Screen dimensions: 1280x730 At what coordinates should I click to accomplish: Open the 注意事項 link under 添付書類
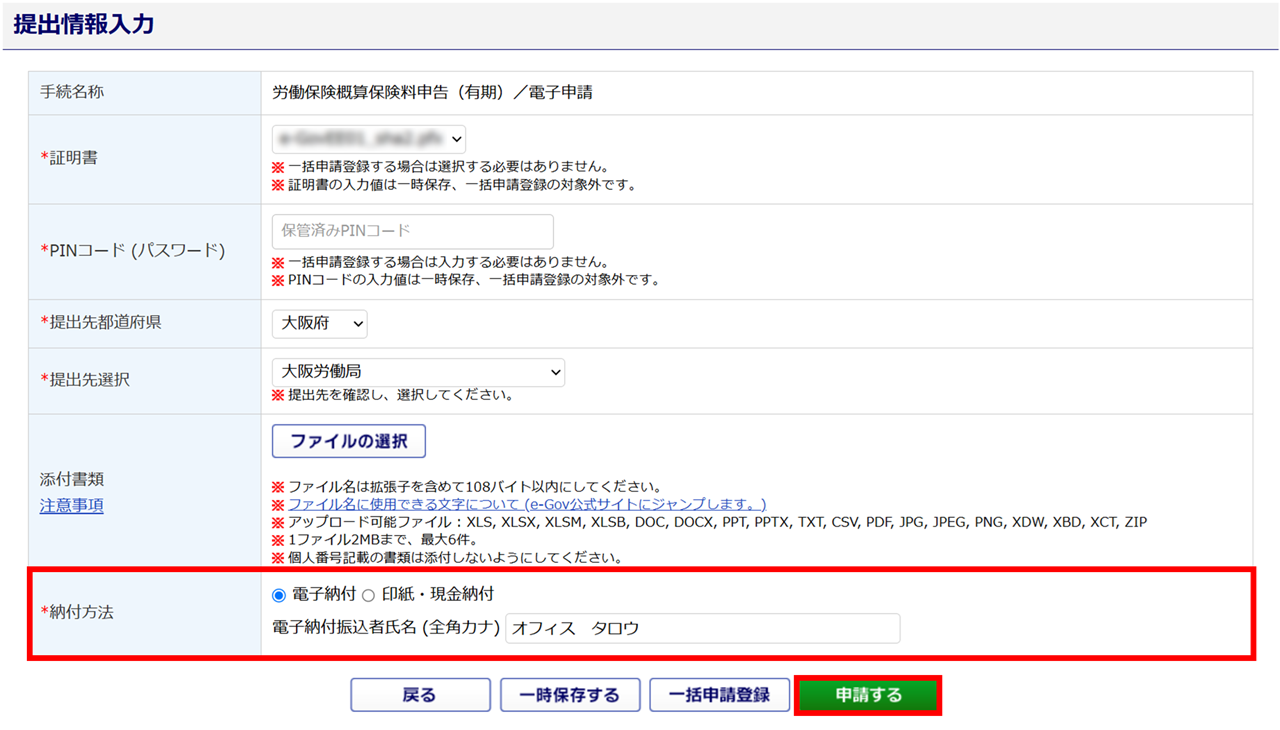tap(71, 506)
